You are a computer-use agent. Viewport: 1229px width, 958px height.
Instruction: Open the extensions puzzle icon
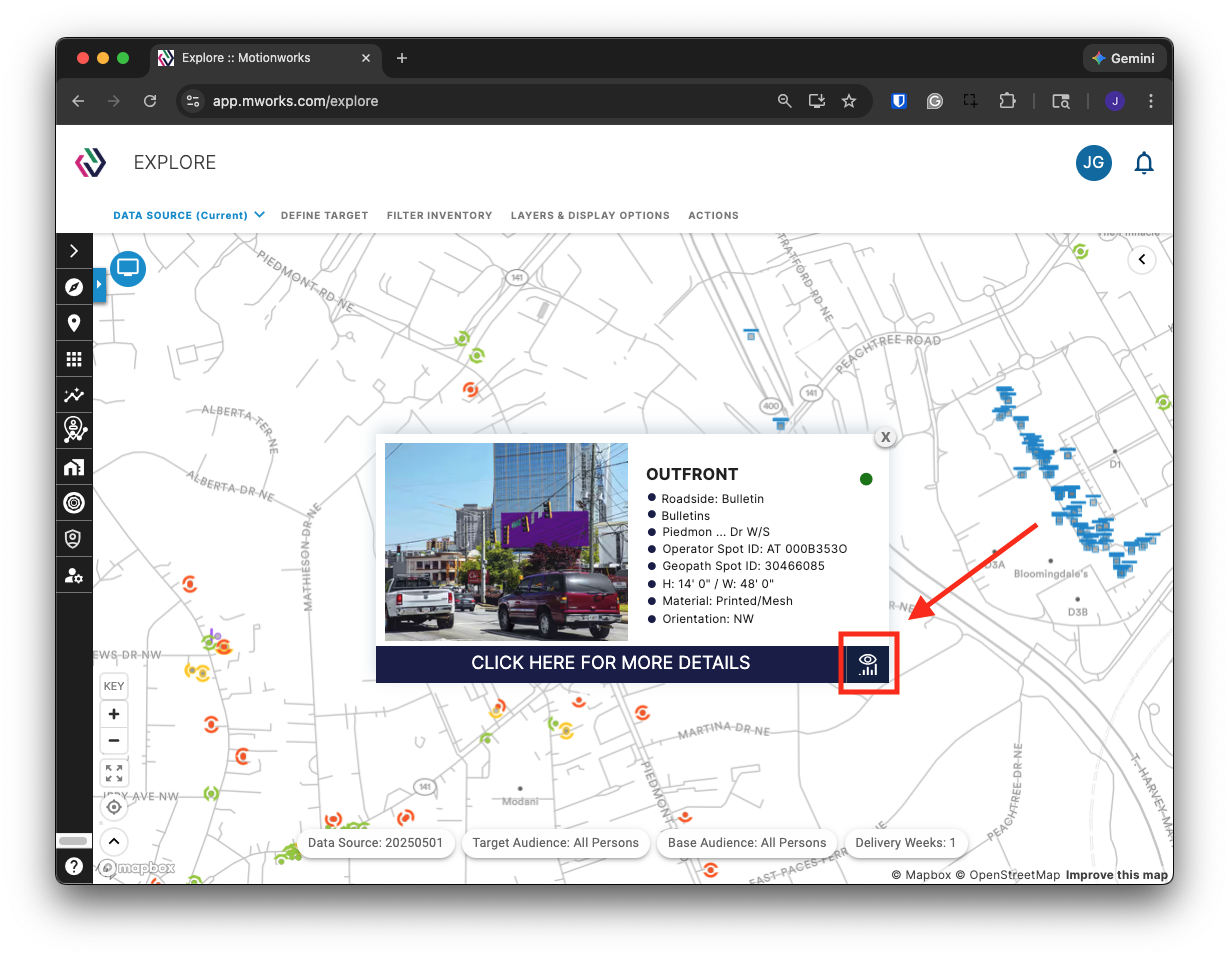tap(1007, 101)
